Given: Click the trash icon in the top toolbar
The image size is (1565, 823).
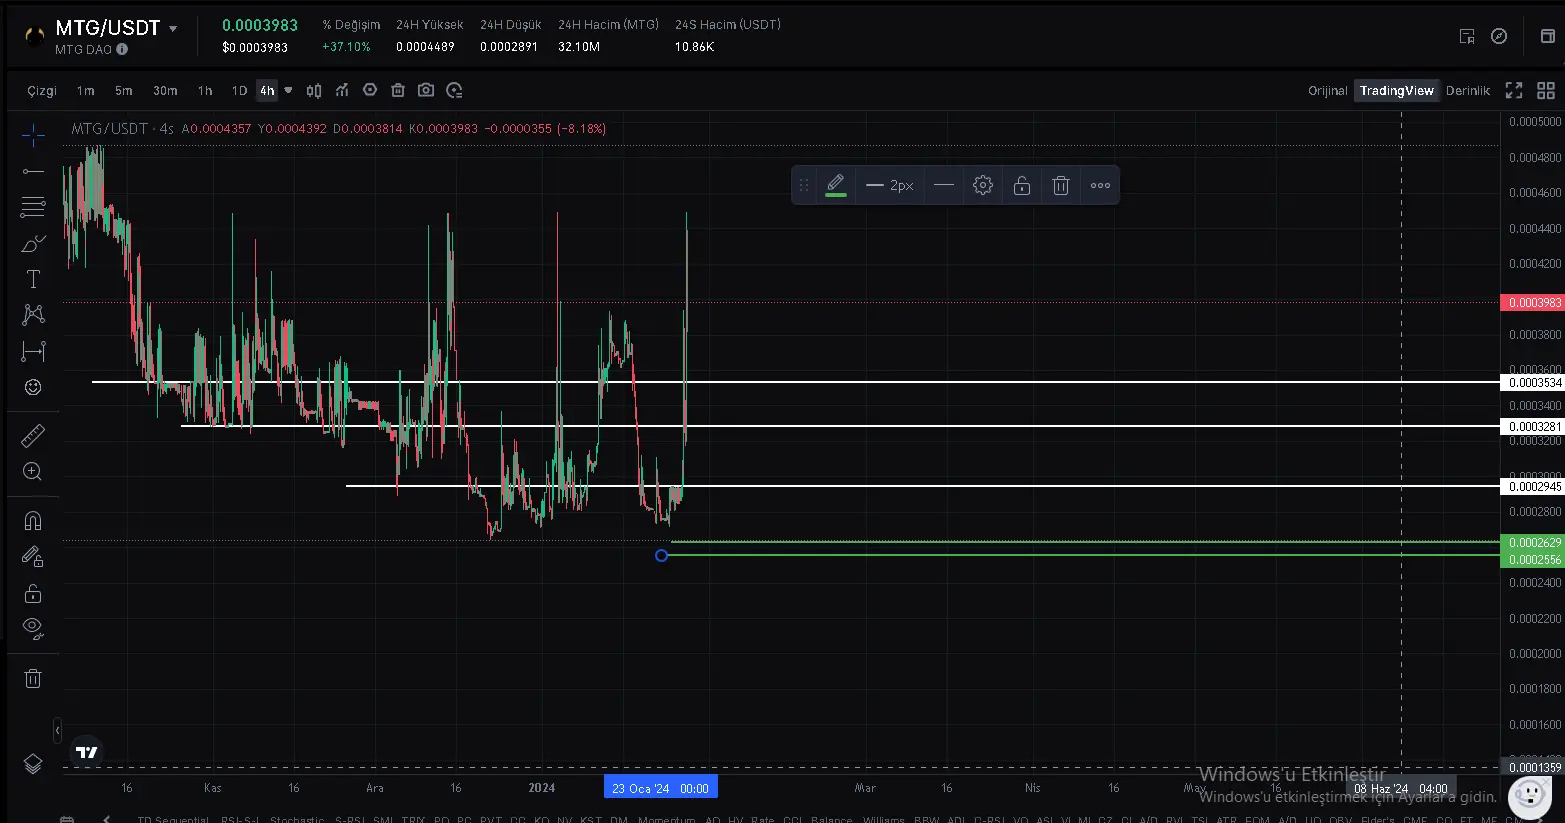Looking at the screenshot, I should (398, 90).
